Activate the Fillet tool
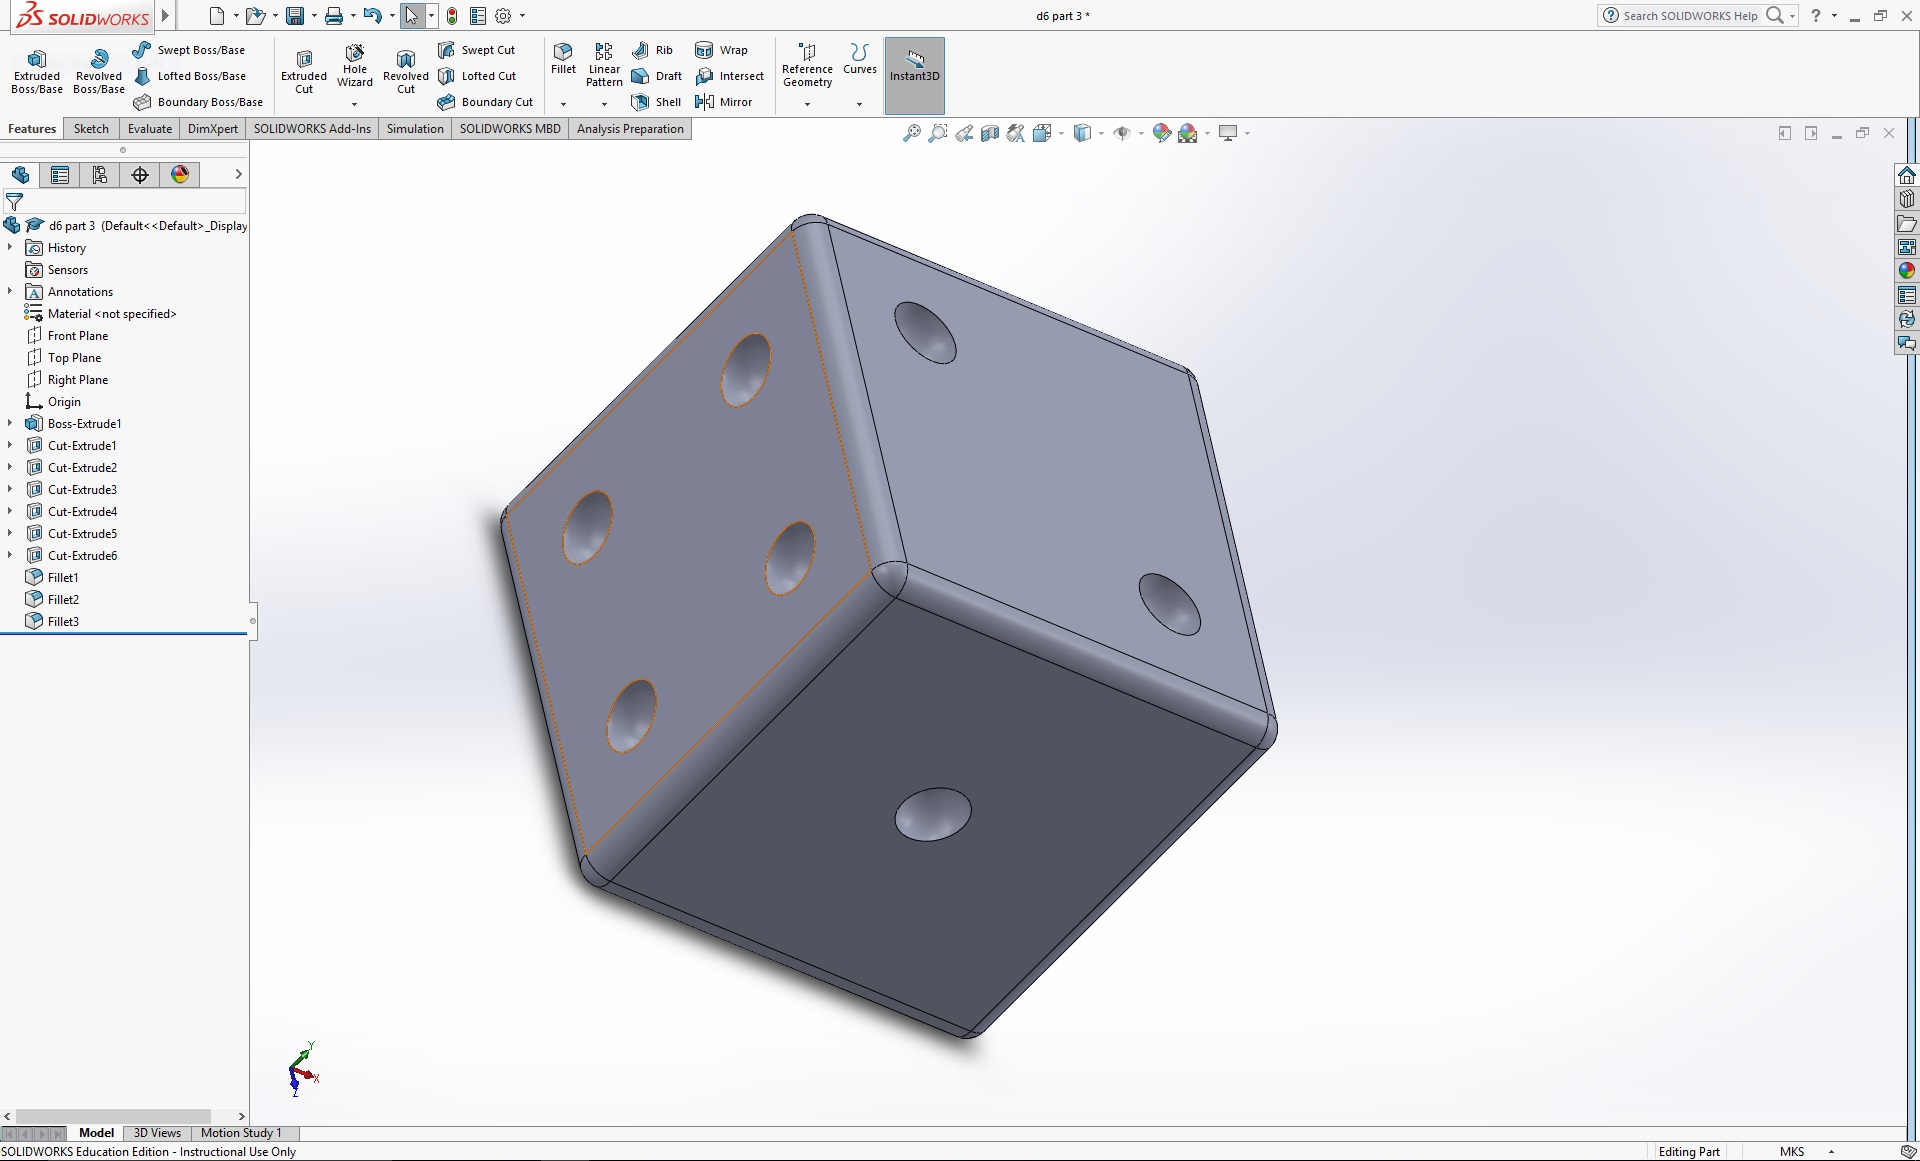 562,60
